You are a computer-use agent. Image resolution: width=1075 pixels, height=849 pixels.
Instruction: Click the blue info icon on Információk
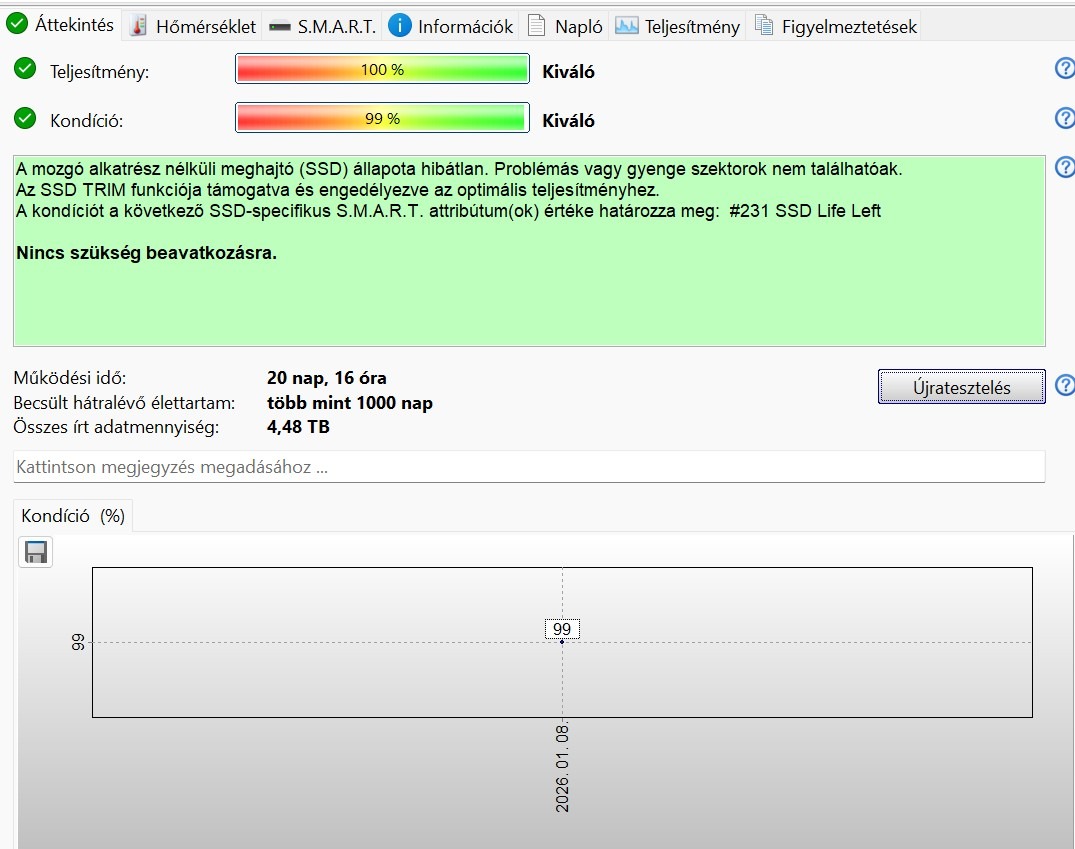tap(400, 25)
